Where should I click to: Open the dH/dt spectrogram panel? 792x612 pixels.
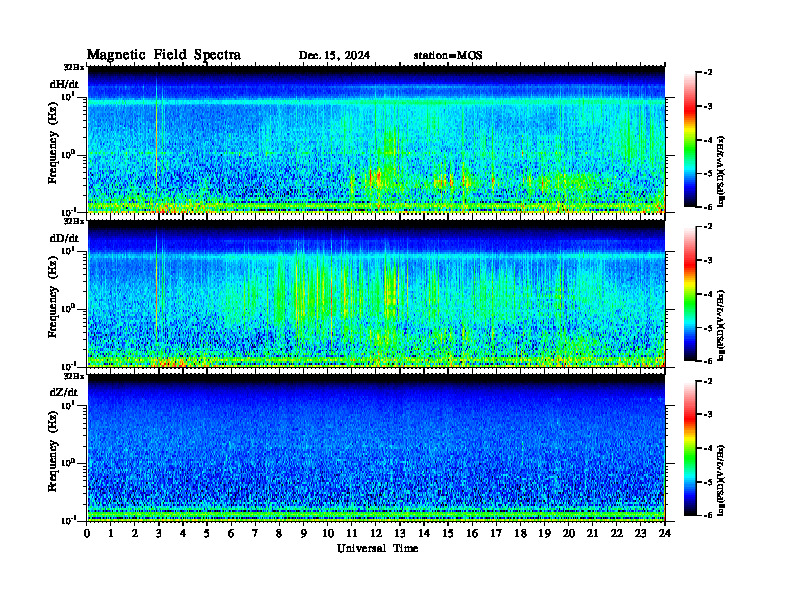click(376, 140)
